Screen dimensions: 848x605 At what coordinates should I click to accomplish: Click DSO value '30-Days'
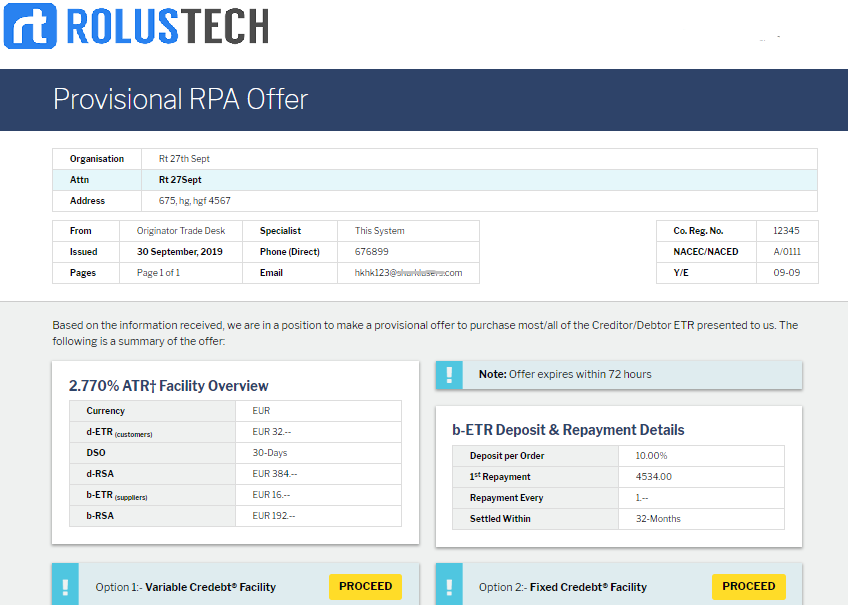tap(270, 453)
